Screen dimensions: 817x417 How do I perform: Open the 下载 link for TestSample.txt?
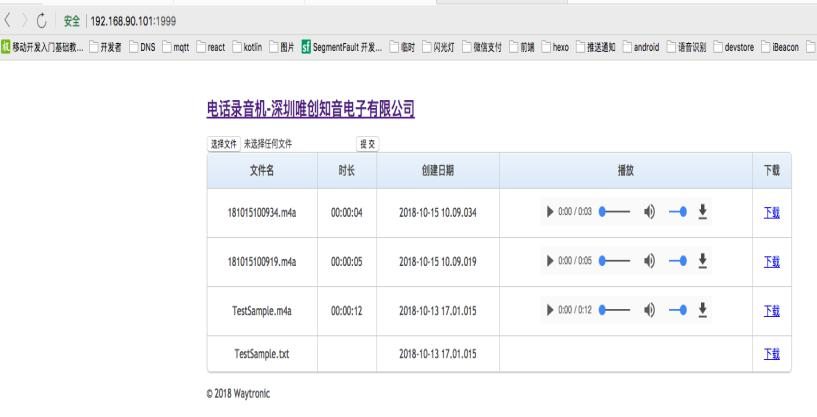(771, 354)
